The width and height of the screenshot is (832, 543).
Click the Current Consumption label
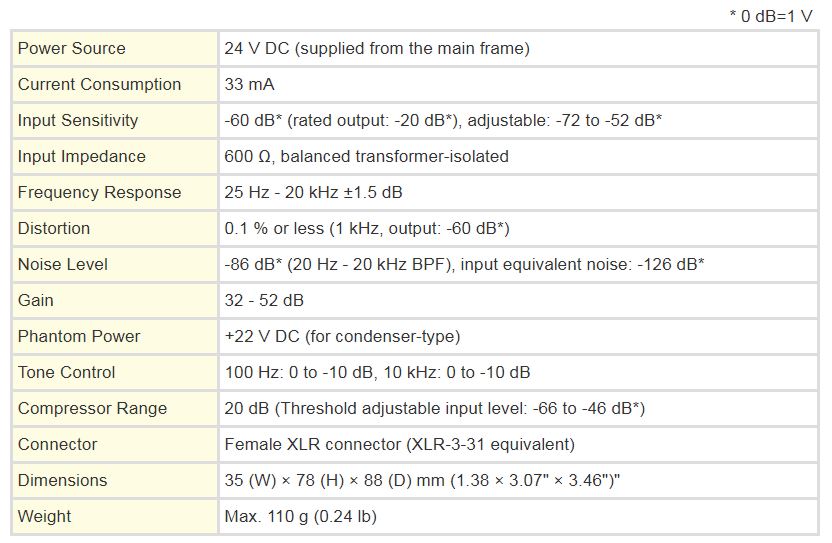99,84
